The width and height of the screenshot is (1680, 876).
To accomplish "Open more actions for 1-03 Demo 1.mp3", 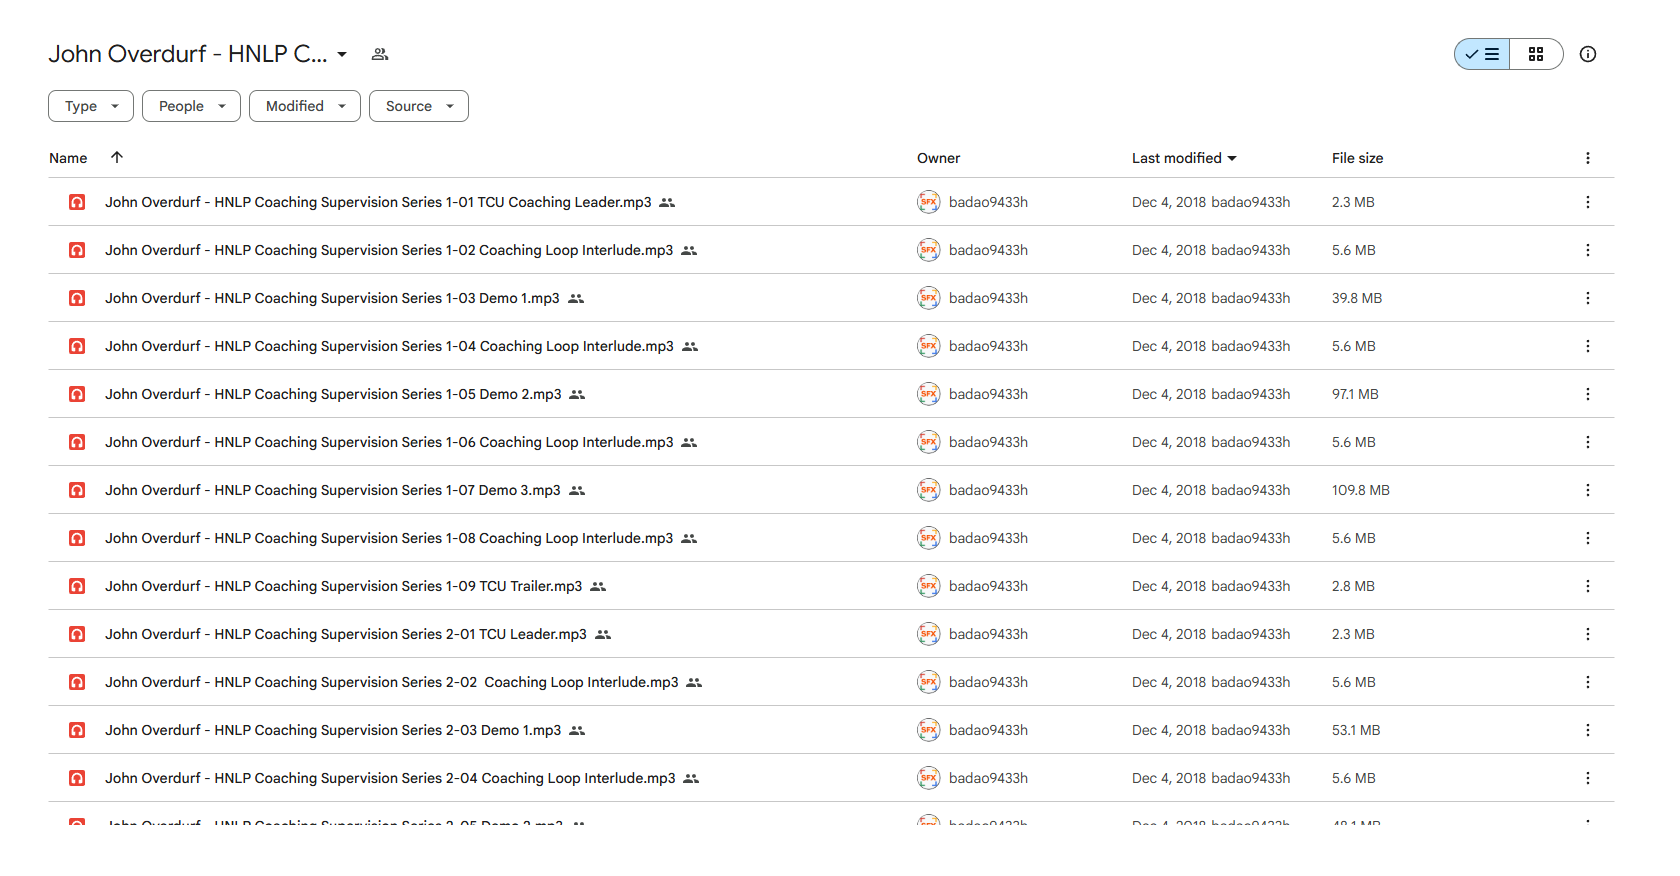I will click(x=1588, y=298).
